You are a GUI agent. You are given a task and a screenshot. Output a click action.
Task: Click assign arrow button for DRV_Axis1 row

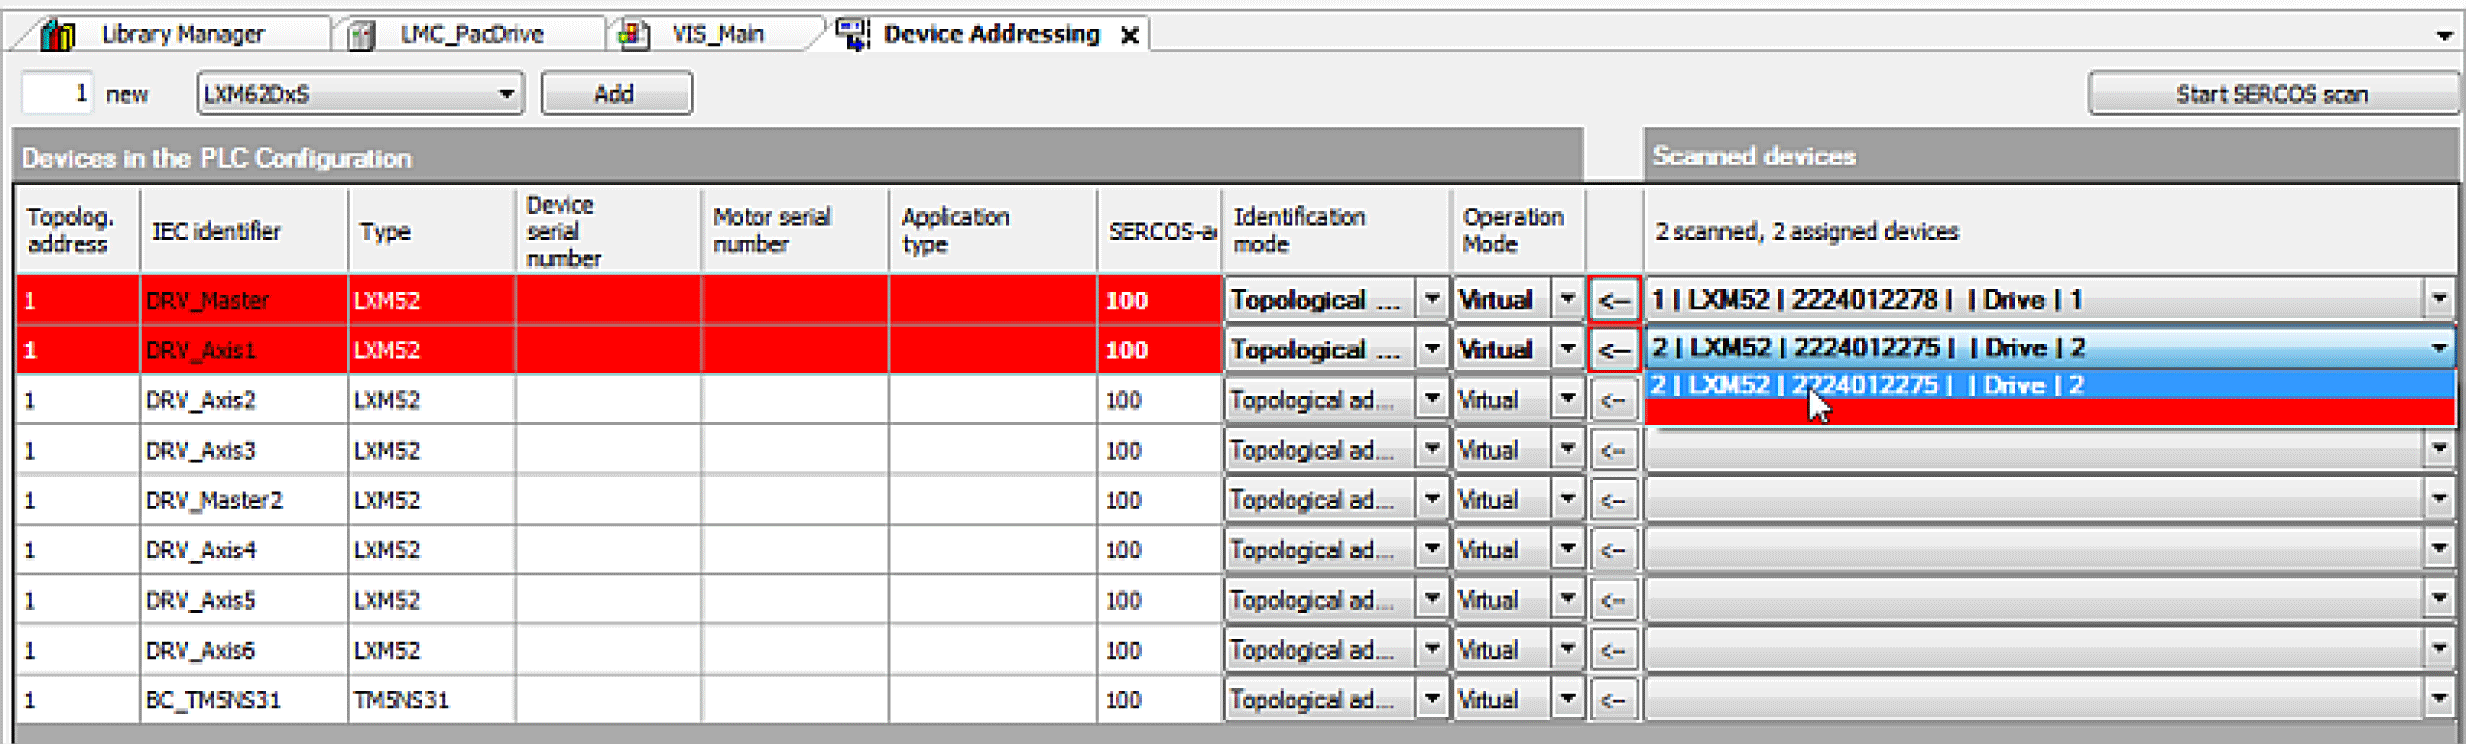click(x=1612, y=350)
